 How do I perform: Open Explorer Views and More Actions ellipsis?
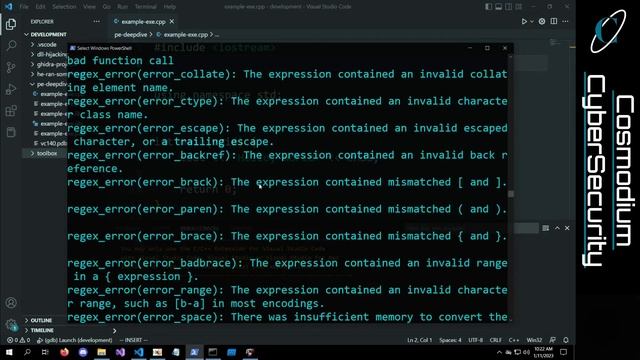click(x=96, y=22)
